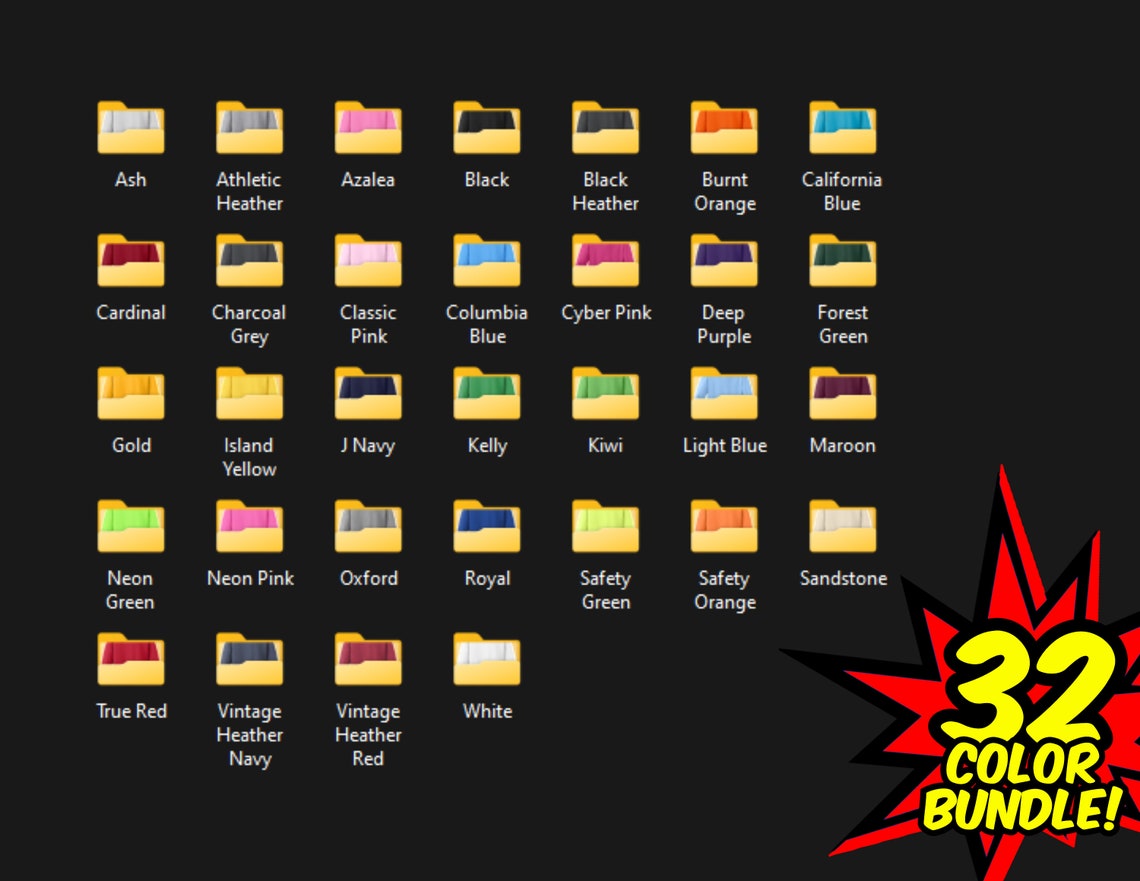Select the Burnt Orange folder

point(724,128)
